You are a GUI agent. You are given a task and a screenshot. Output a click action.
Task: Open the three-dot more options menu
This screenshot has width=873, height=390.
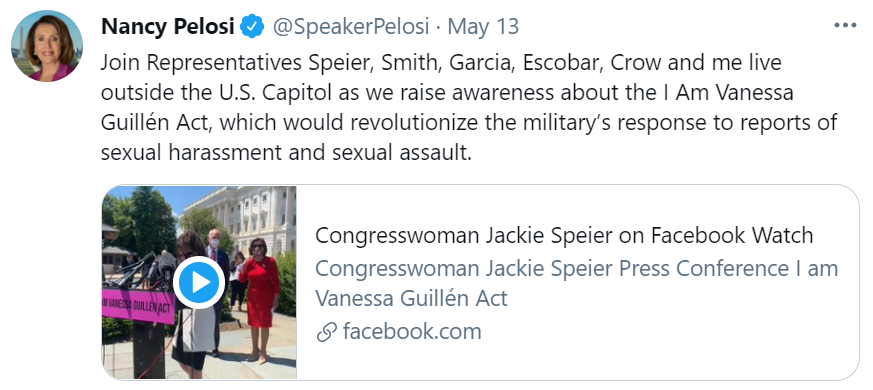point(845,26)
